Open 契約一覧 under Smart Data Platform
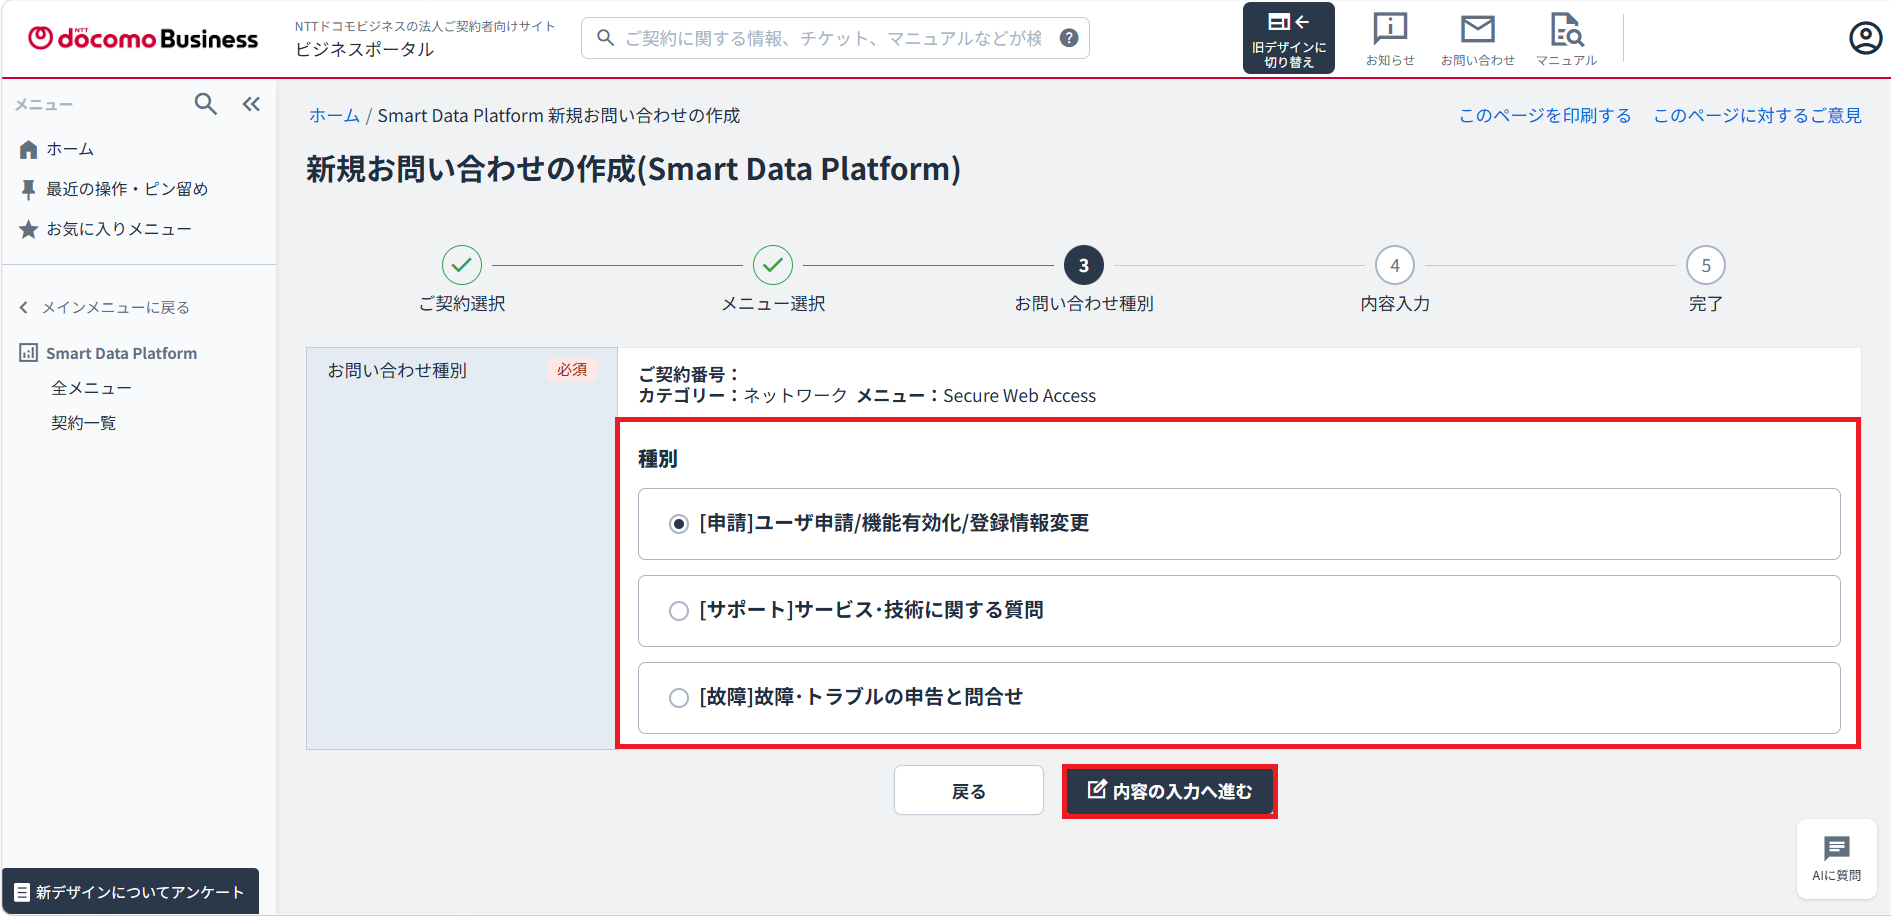Viewport: 1891px width, 916px height. point(83,423)
